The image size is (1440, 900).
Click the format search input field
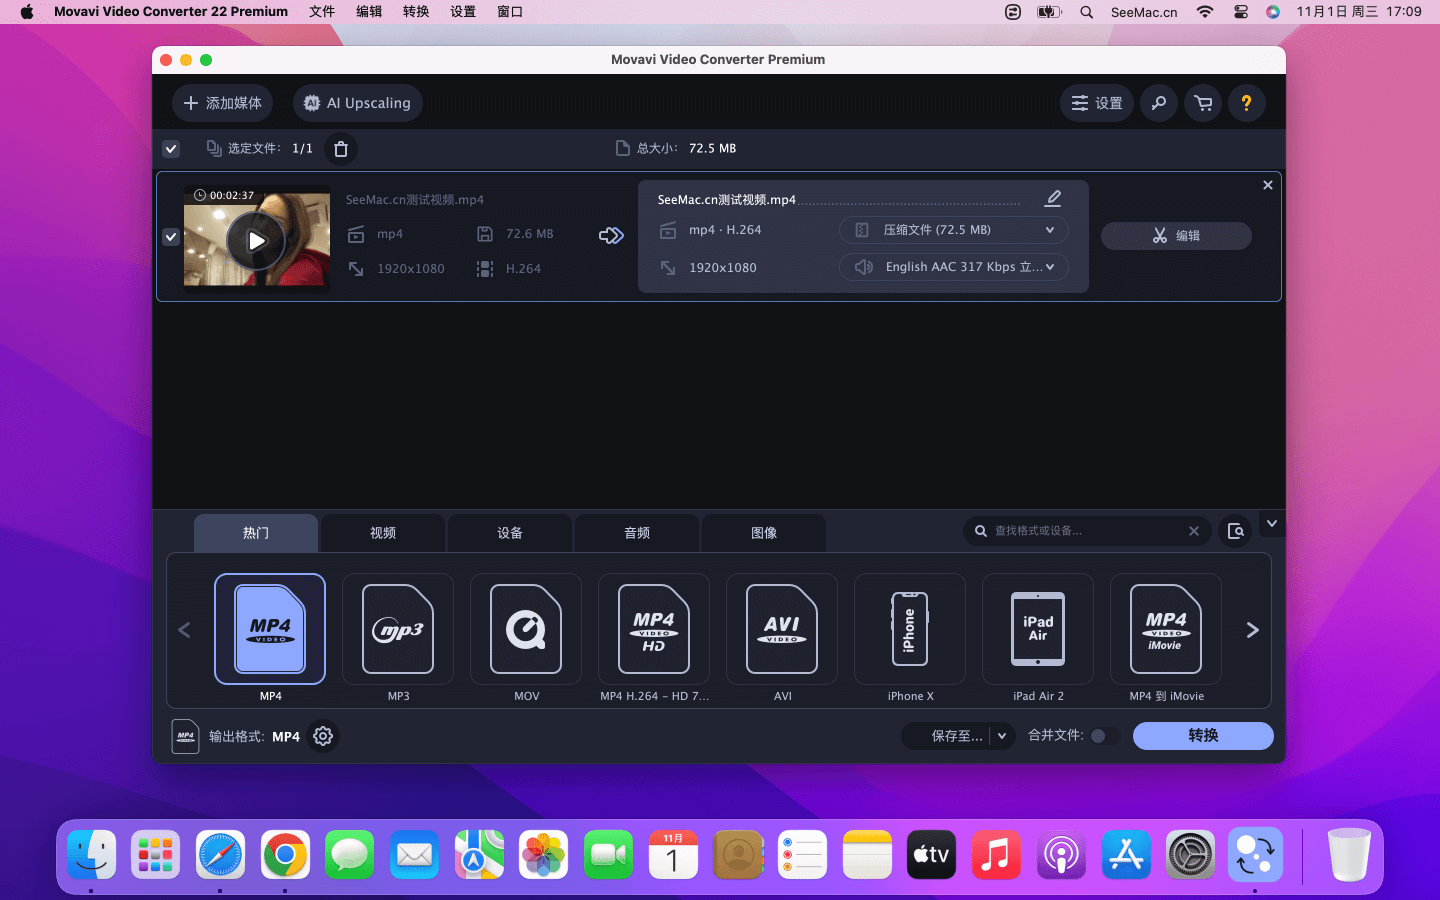tap(1085, 531)
